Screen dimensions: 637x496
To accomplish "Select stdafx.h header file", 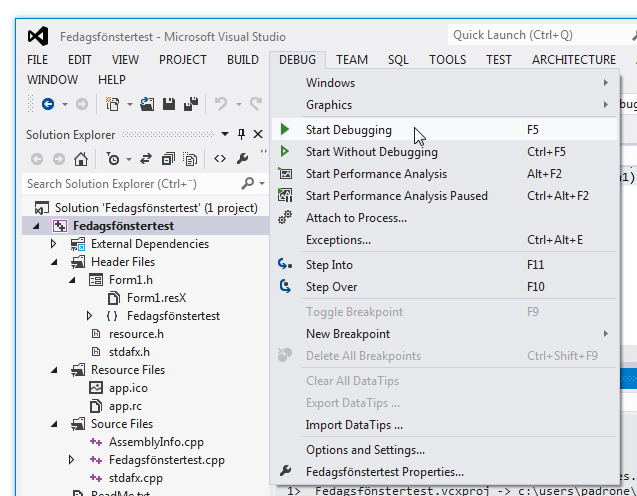I will click(x=129, y=352).
